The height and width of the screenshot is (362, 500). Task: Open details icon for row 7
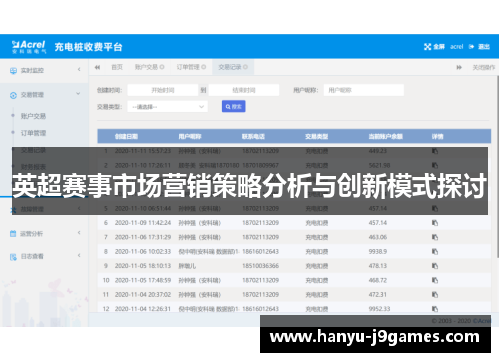click(x=435, y=237)
